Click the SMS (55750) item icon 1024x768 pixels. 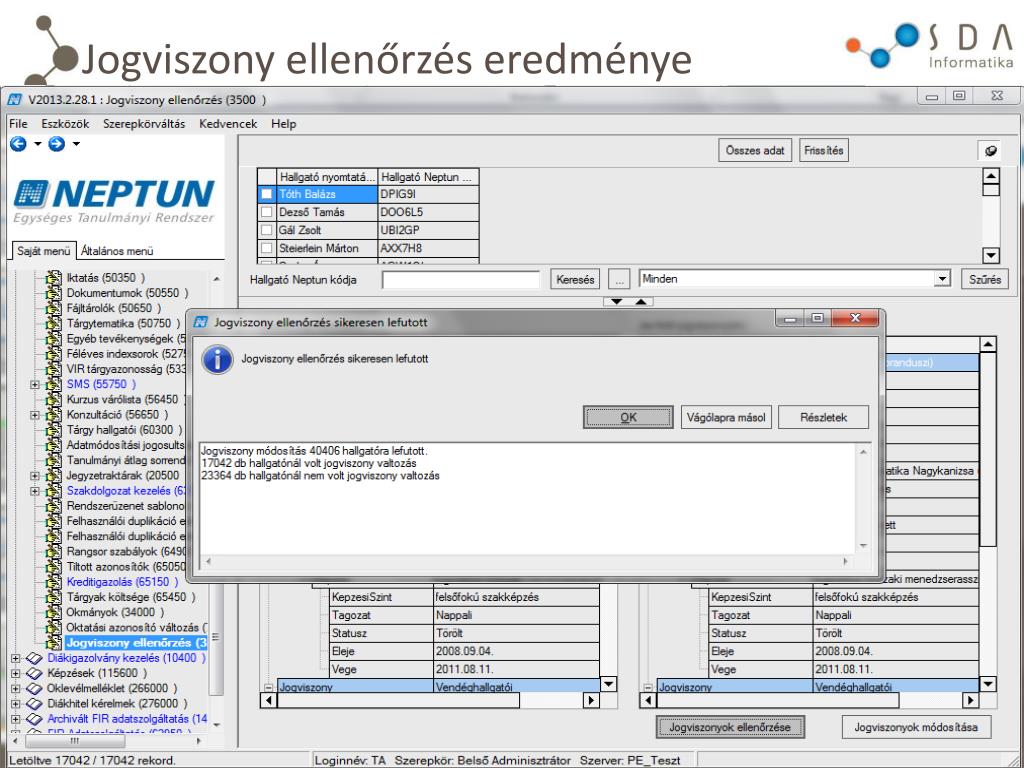(54, 384)
